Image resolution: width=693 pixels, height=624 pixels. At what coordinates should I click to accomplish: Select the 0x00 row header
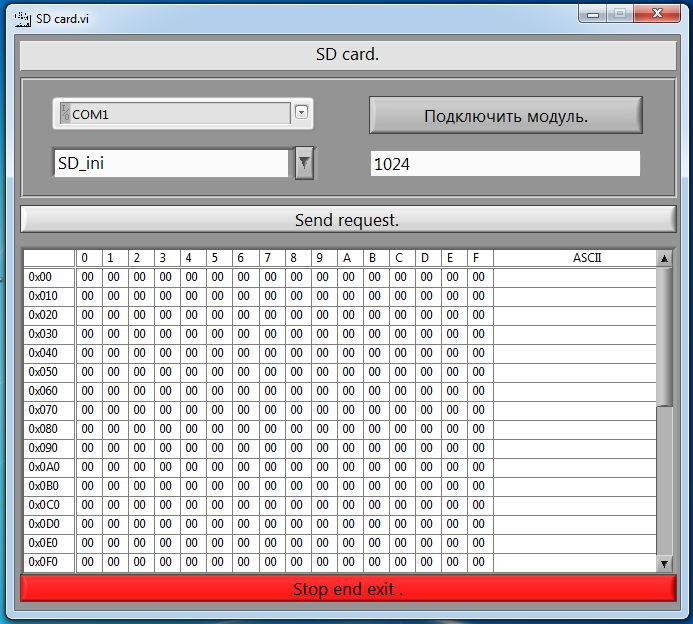[49, 277]
